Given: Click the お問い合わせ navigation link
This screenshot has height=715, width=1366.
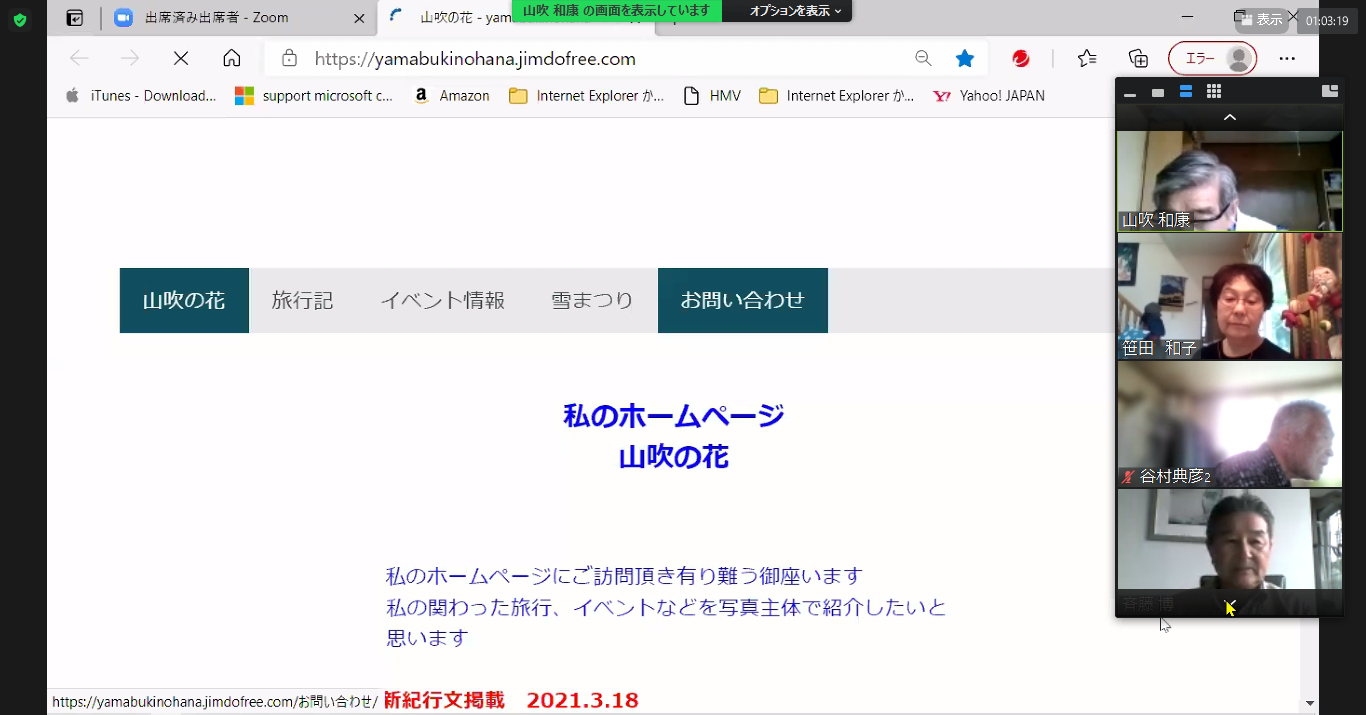Looking at the screenshot, I should 742,300.
